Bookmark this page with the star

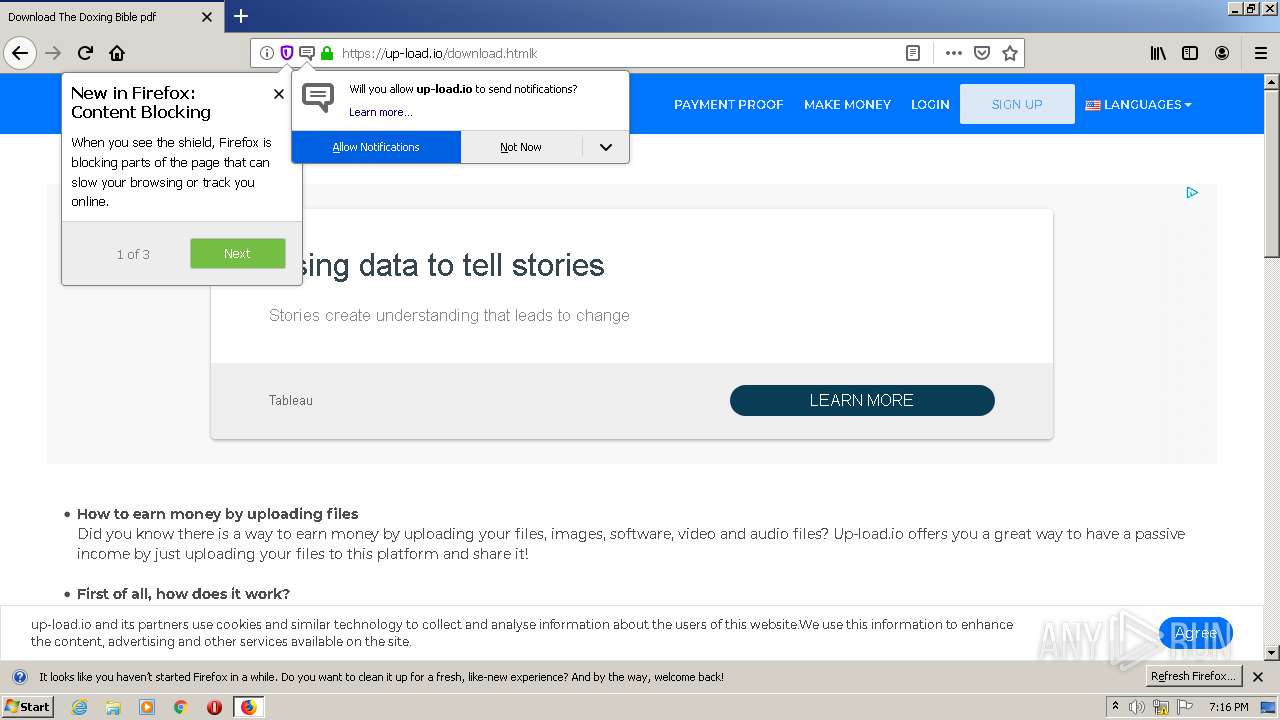click(1010, 53)
